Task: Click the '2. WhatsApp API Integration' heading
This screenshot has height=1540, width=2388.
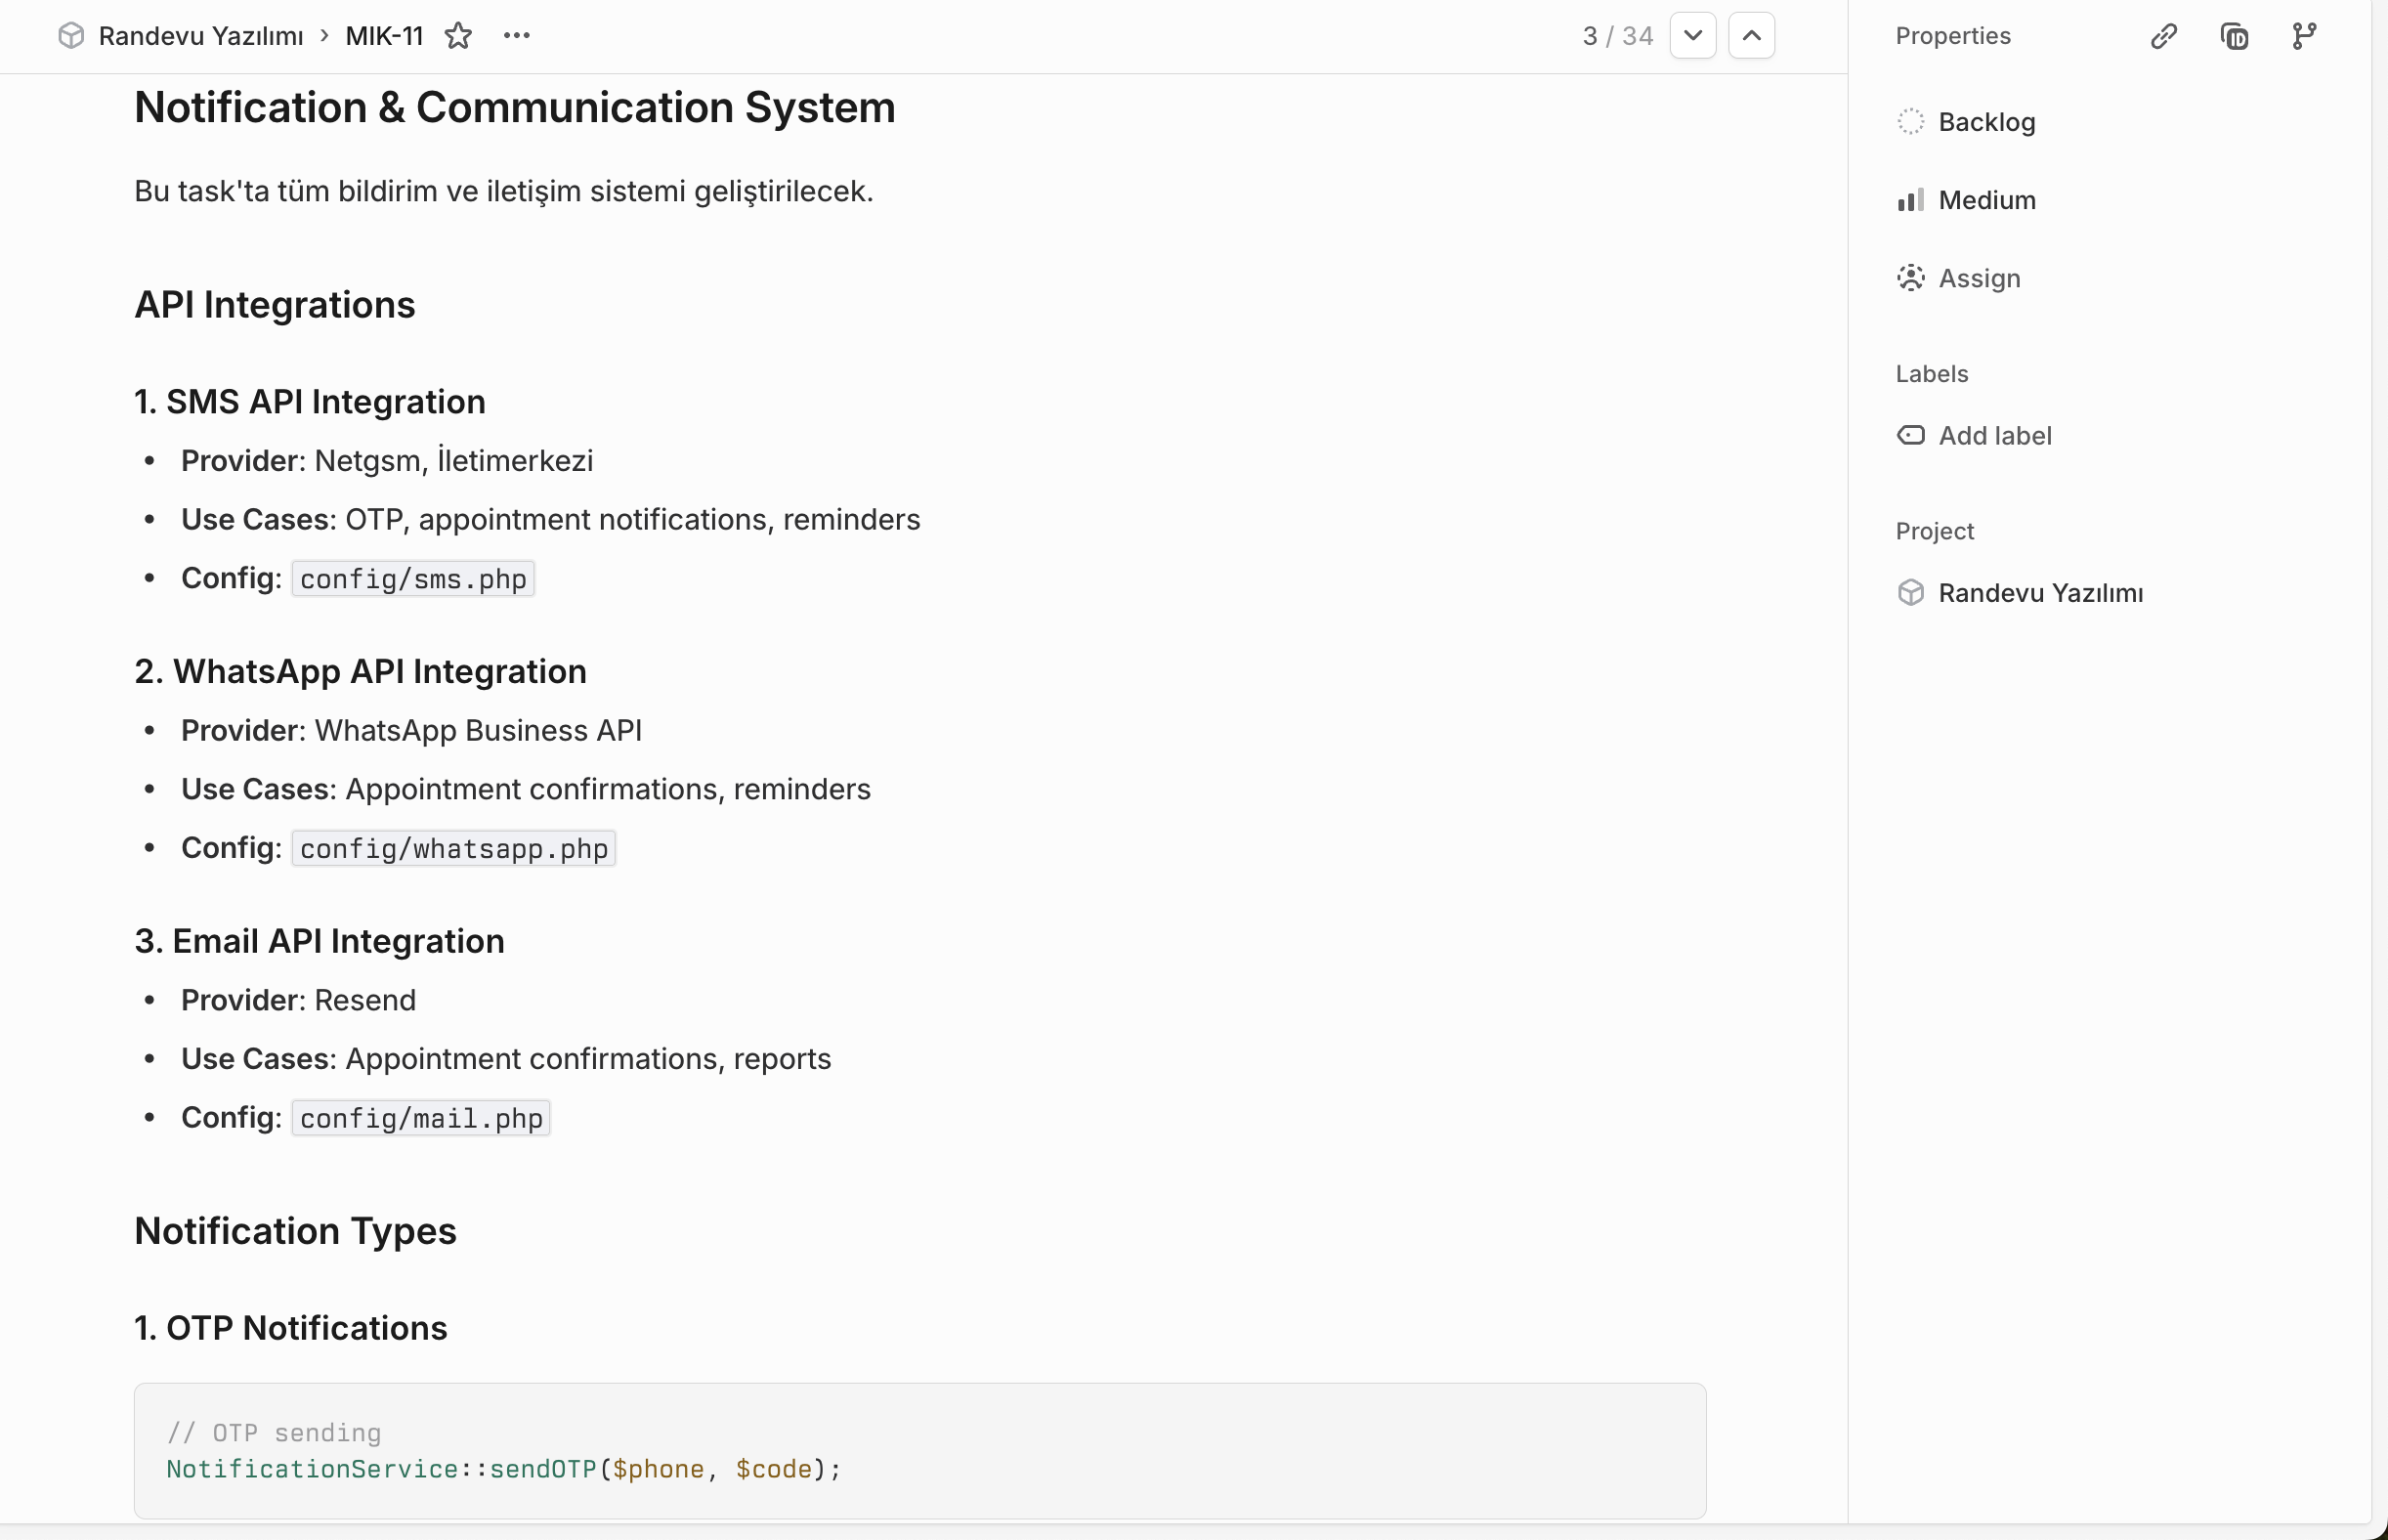Action: 361,672
